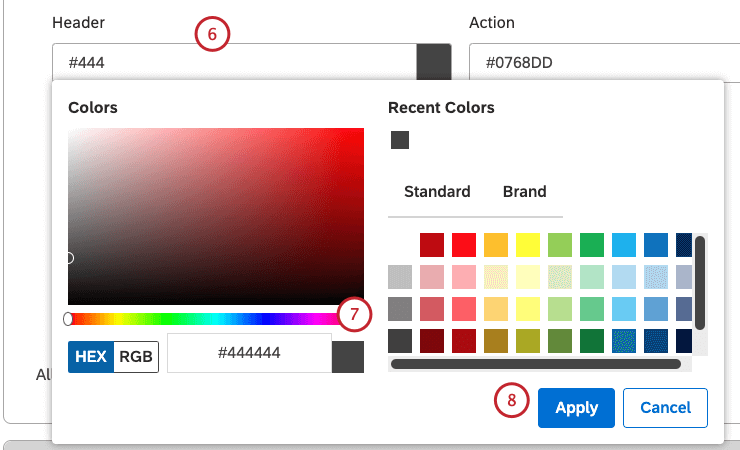This screenshot has height=450, width=740.
Task: Select the orange swatch in top row
Action: point(496,245)
